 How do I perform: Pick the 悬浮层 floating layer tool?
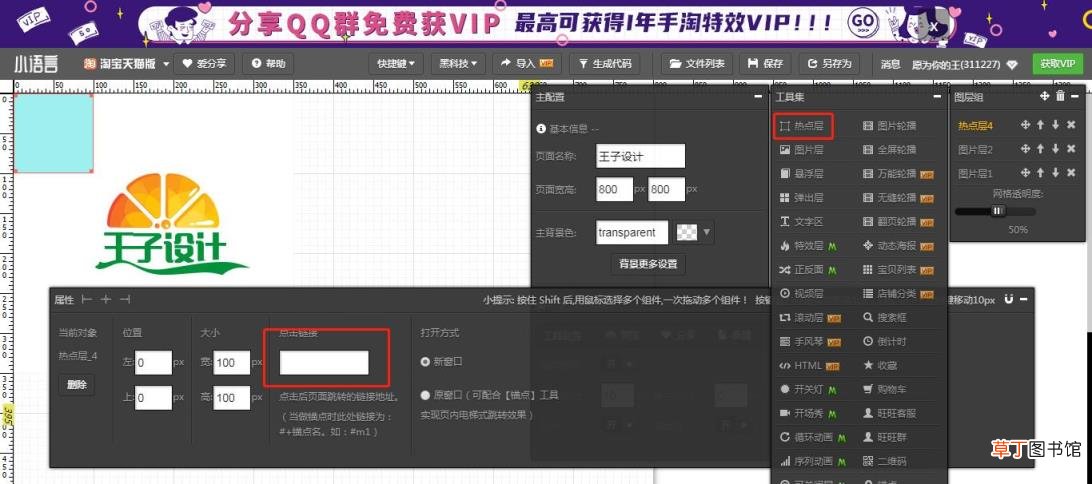click(802, 173)
